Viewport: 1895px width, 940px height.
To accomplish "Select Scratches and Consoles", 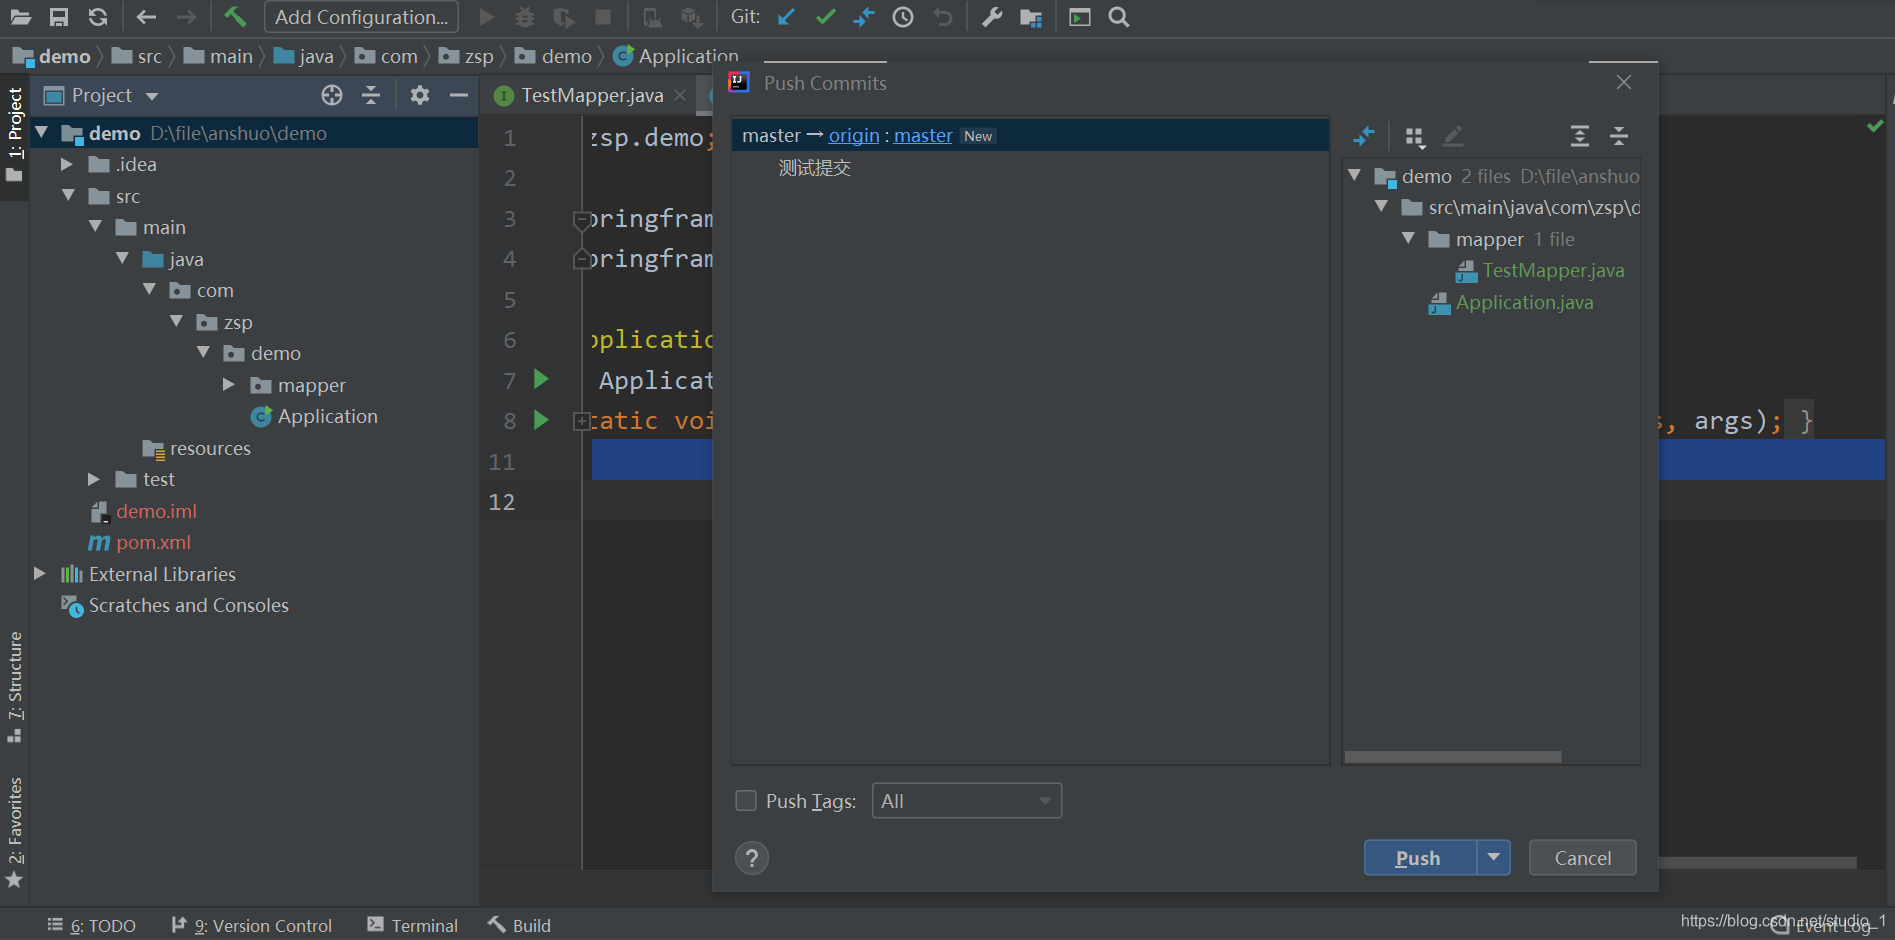I will click(188, 605).
